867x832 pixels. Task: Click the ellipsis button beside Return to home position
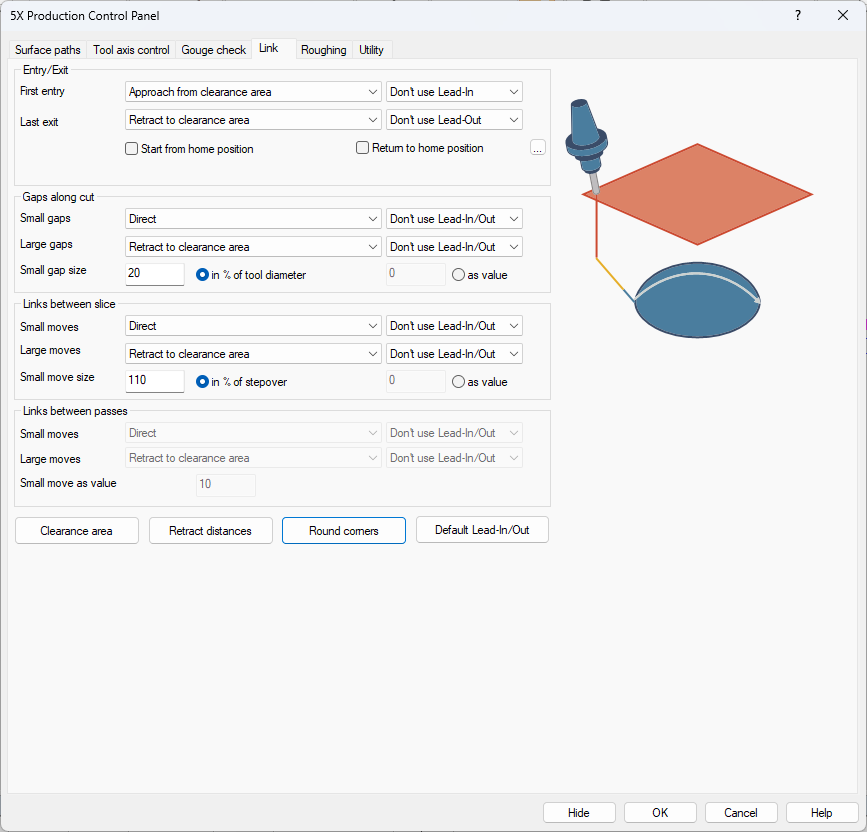coord(538,148)
